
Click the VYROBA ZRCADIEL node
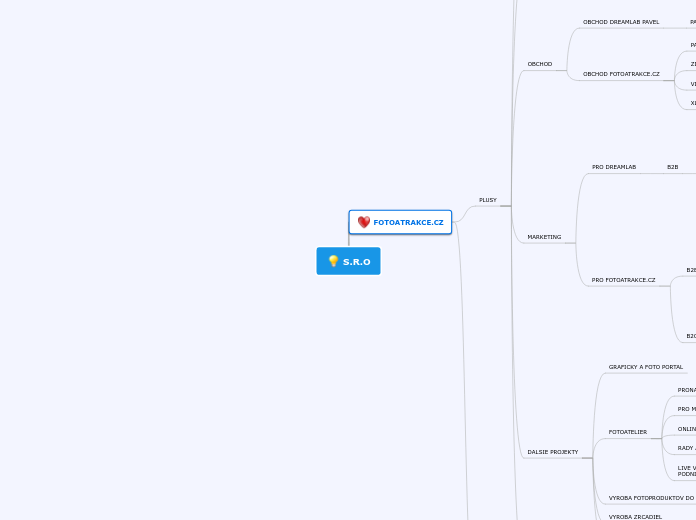pyautogui.click(x=635, y=517)
